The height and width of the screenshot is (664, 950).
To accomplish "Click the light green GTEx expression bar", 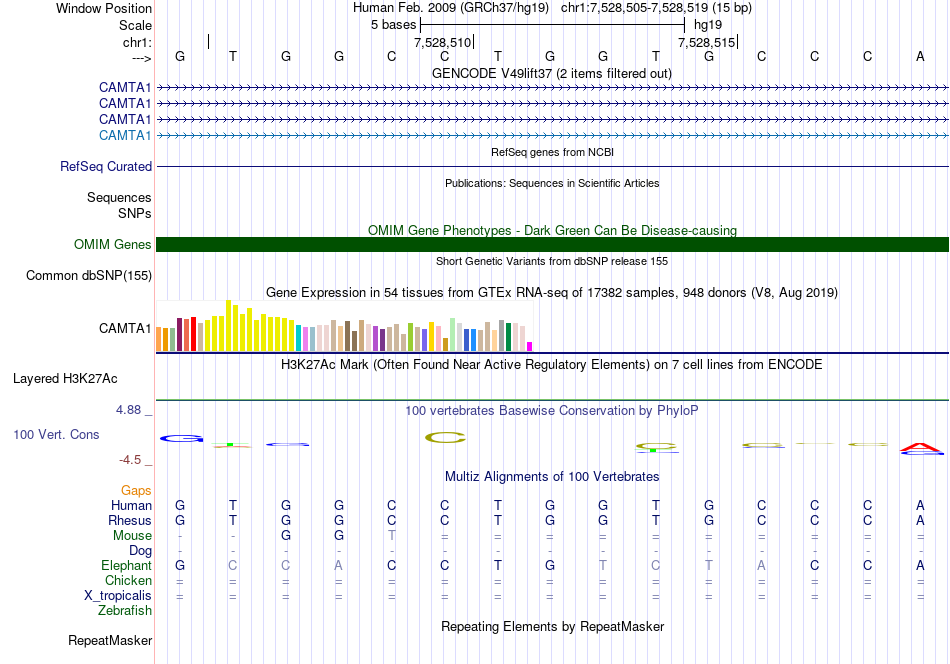I will tap(452, 334).
